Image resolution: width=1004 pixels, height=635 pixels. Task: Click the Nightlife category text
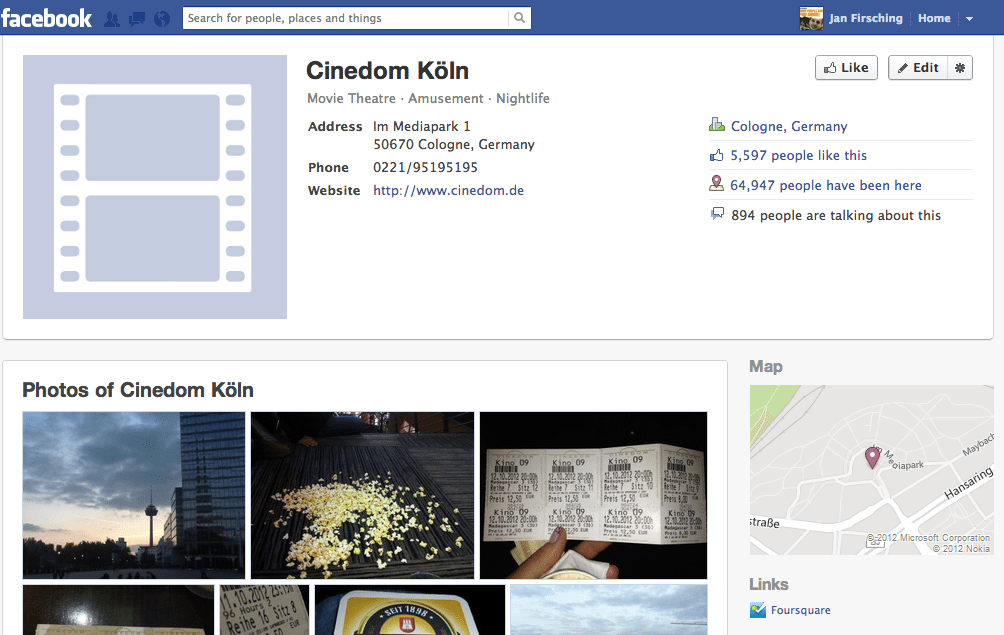click(522, 99)
